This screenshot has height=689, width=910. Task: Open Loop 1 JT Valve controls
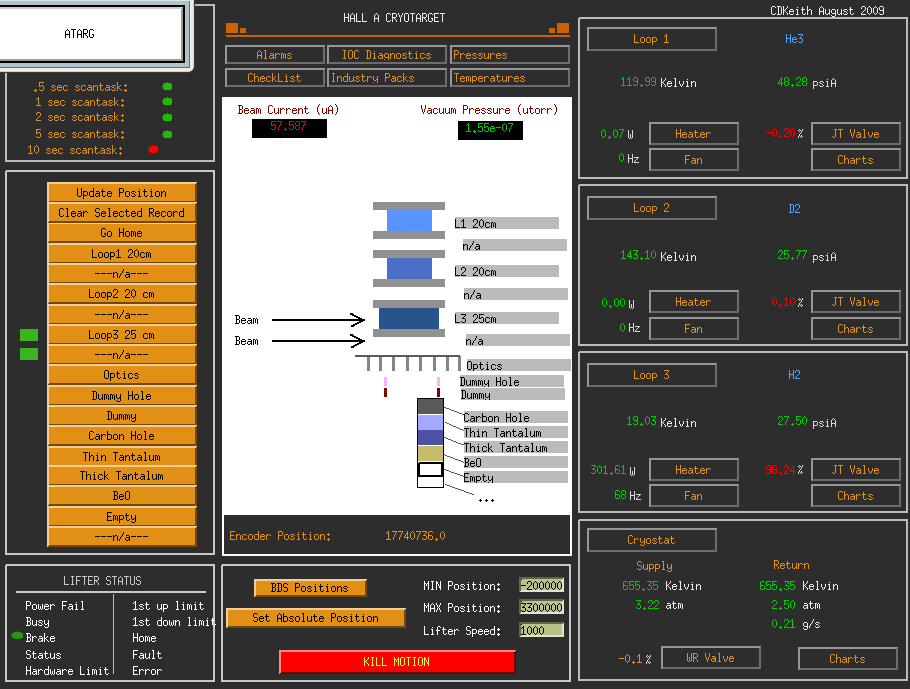tap(855, 134)
